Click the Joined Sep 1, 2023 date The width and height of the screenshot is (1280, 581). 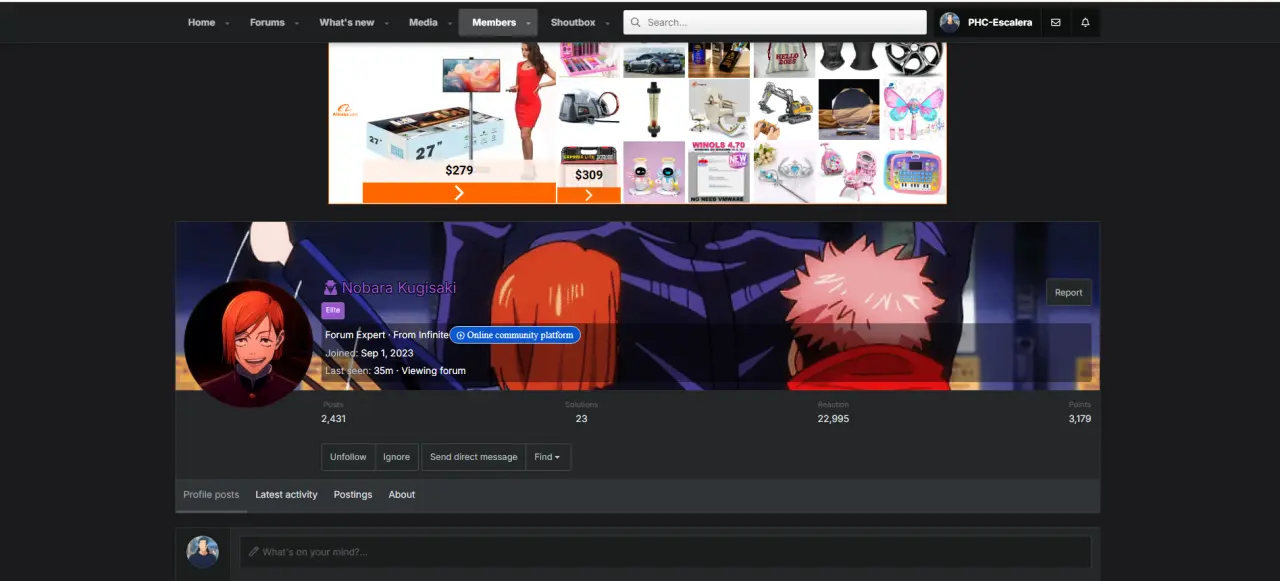point(387,353)
